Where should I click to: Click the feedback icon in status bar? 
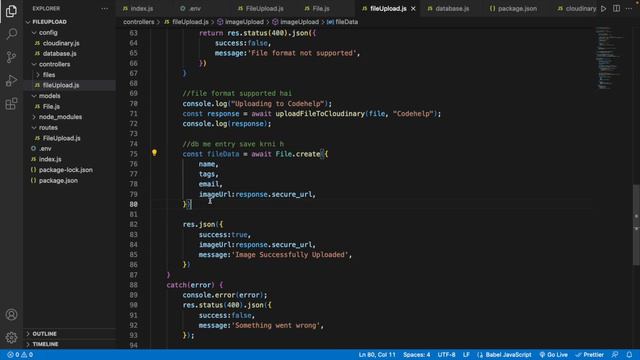pos(615,355)
